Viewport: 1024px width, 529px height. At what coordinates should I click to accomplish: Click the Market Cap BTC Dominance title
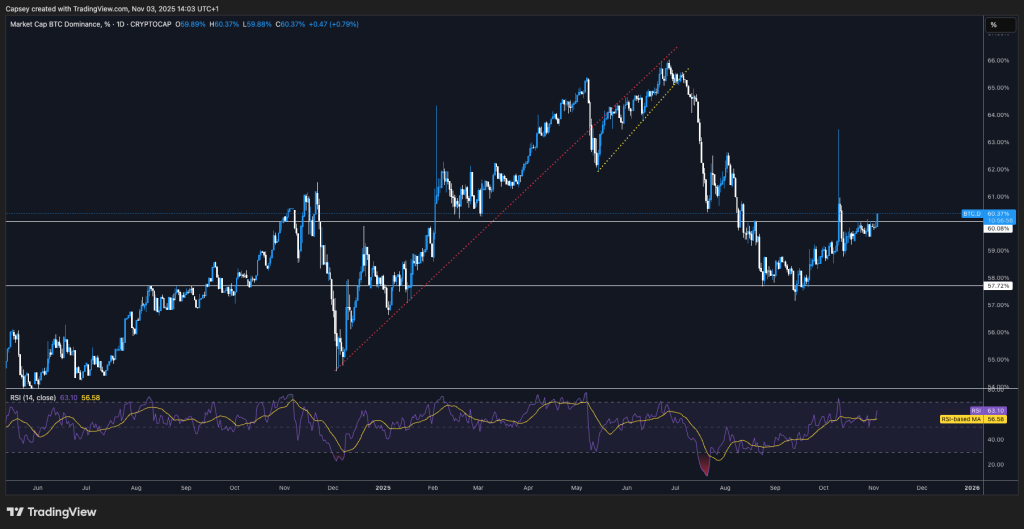click(x=57, y=24)
